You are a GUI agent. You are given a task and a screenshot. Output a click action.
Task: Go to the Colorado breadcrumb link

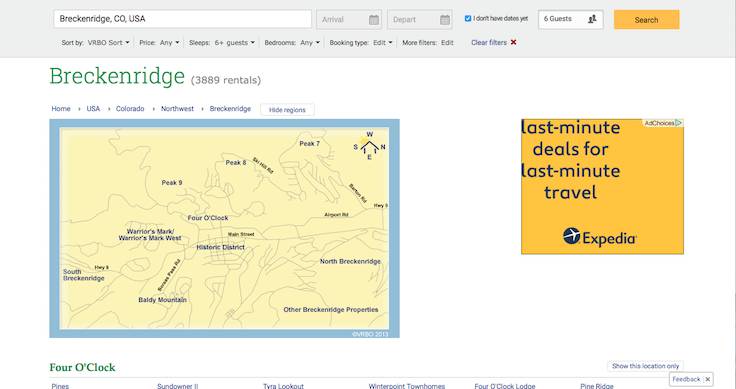click(x=130, y=108)
